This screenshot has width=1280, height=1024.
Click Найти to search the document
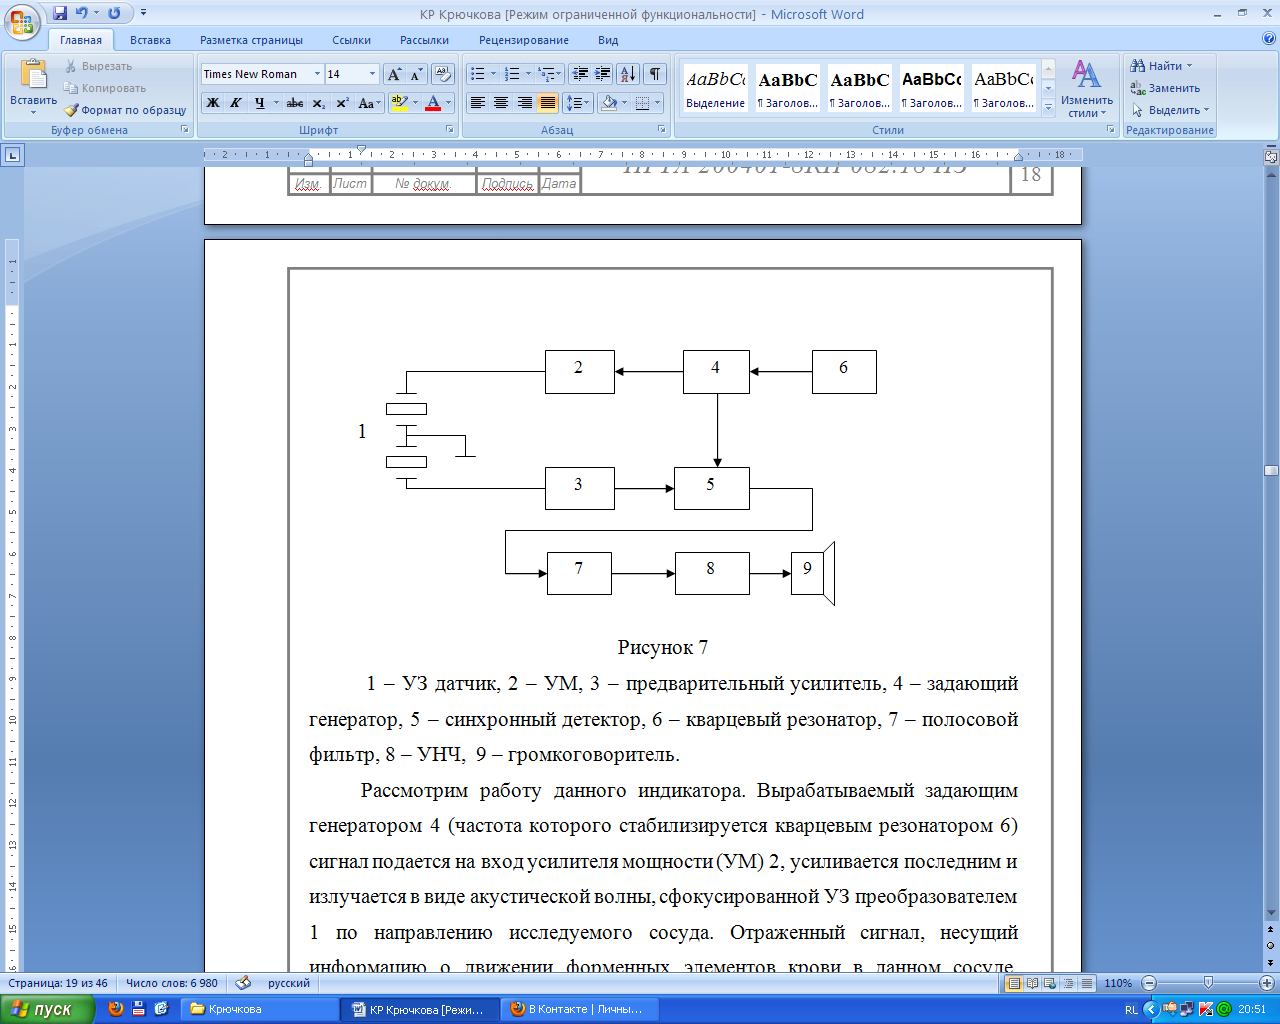tap(1162, 66)
